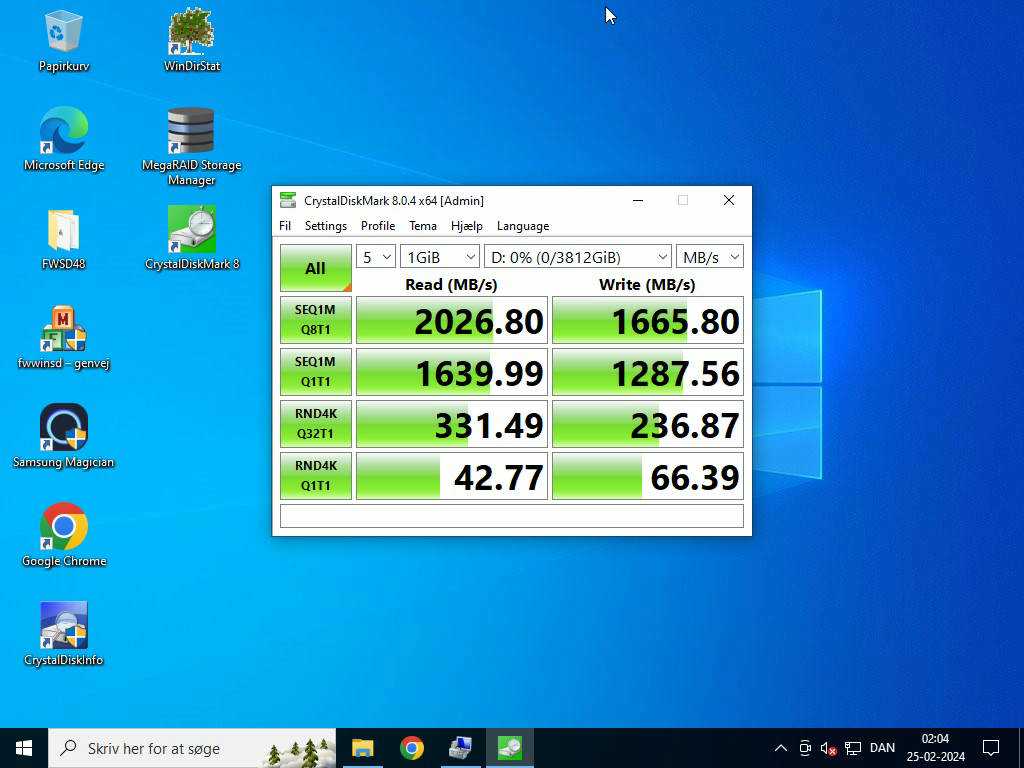Open the notification center icon
This screenshot has width=1024, height=768.
click(991, 748)
